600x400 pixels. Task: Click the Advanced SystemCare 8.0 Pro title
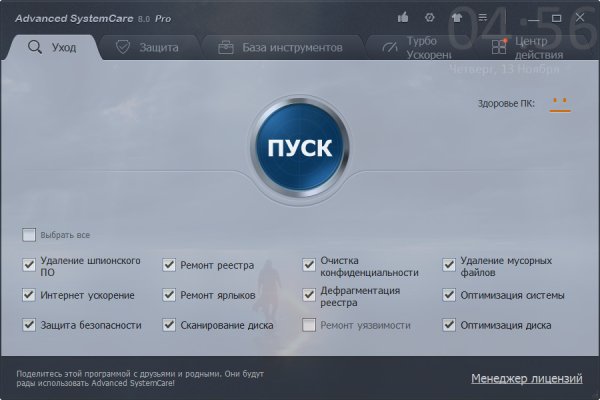click(93, 18)
